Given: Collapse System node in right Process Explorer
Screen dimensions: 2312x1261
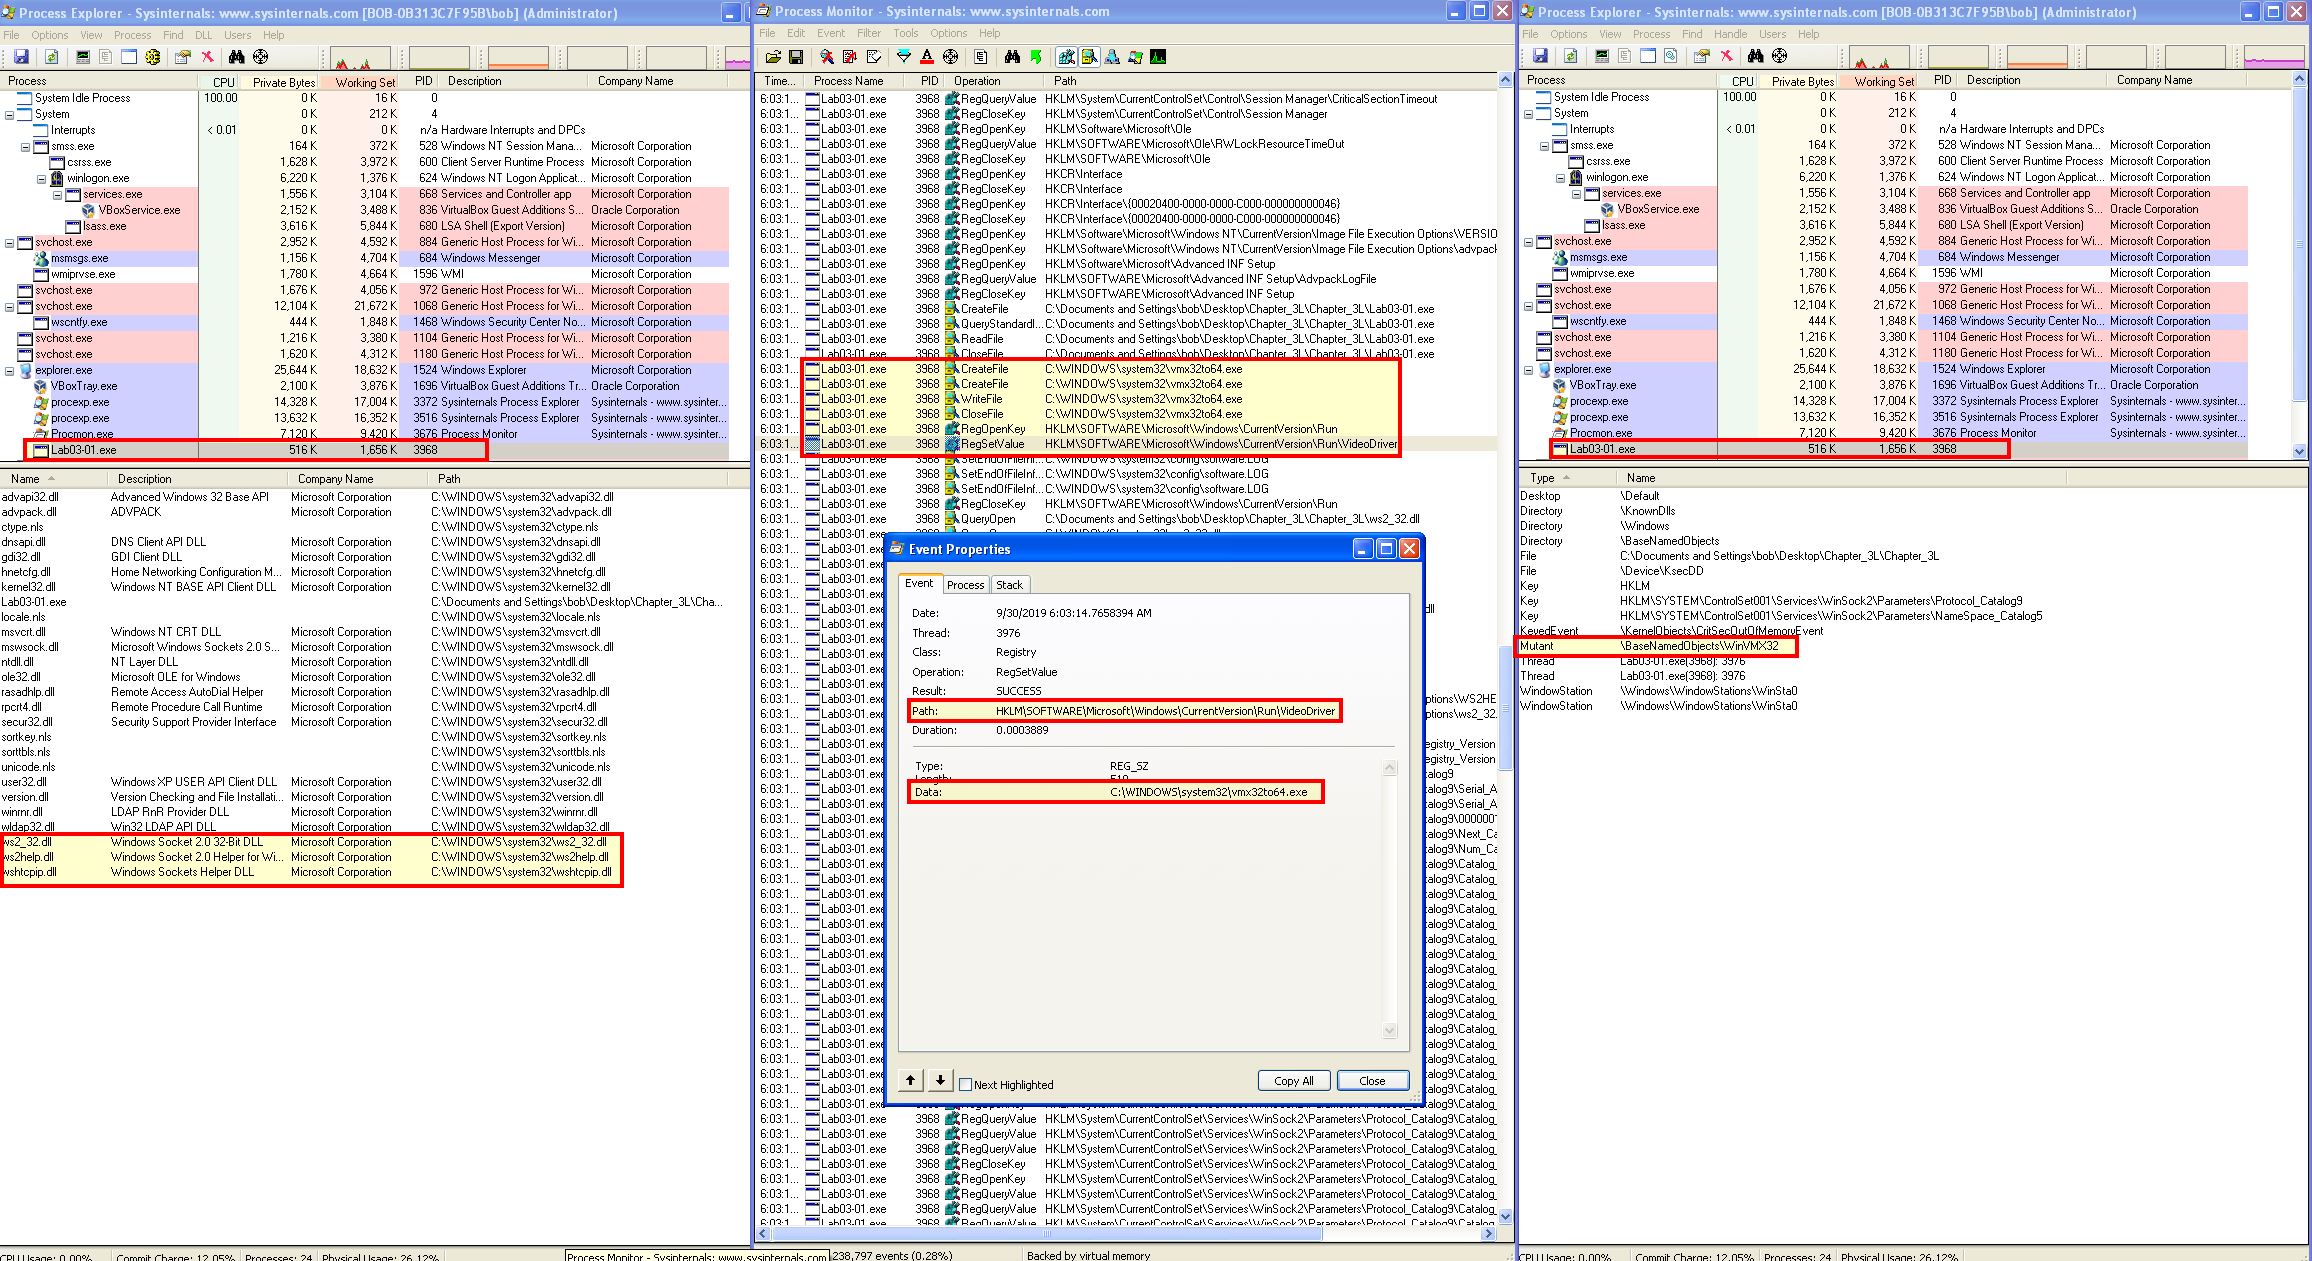Looking at the screenshot, I should coord(1529,113).
